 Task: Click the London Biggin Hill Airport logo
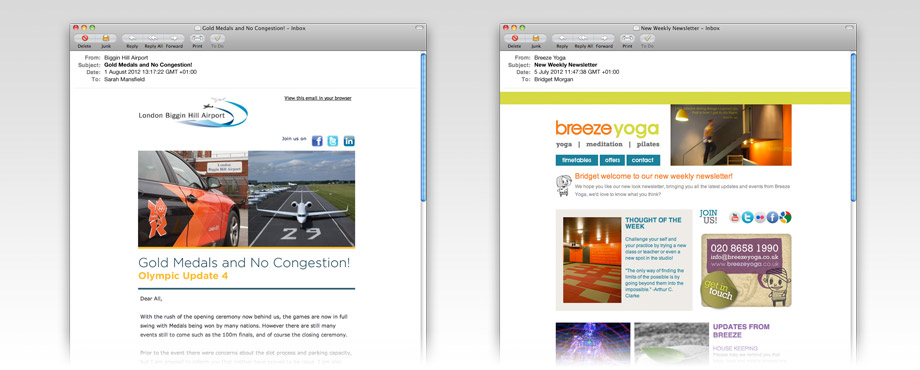[x=193, y=113]
